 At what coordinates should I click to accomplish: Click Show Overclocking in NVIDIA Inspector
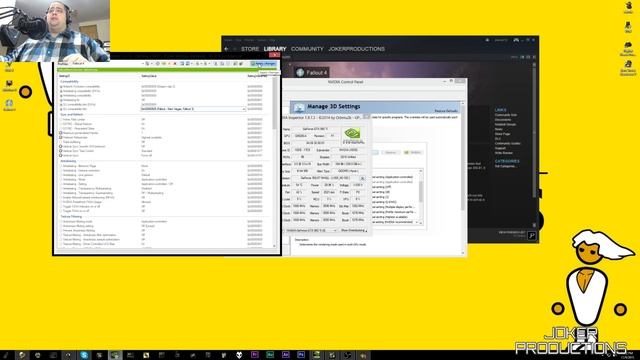point(353,231)
